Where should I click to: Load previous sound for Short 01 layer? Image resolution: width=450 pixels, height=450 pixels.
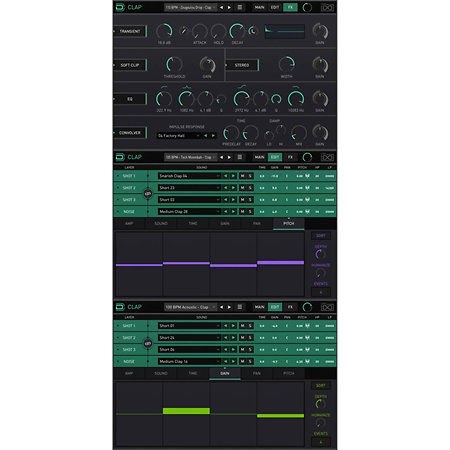pos(226,326)
